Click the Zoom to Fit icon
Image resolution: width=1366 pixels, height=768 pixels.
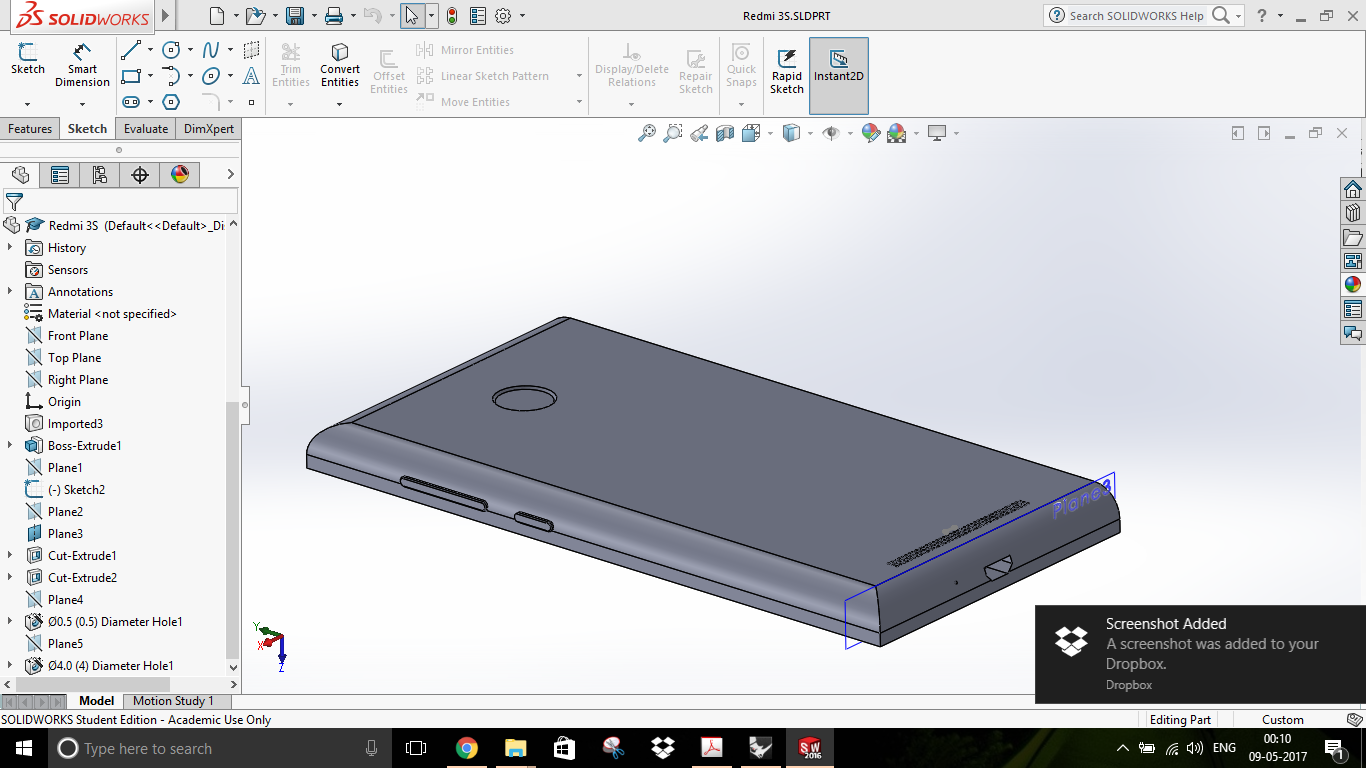tap(647, 133)
